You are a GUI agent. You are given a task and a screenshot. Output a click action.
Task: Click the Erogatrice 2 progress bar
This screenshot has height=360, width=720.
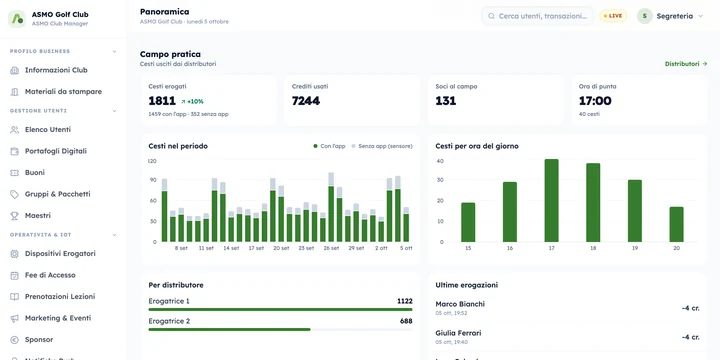pos(280,330)
